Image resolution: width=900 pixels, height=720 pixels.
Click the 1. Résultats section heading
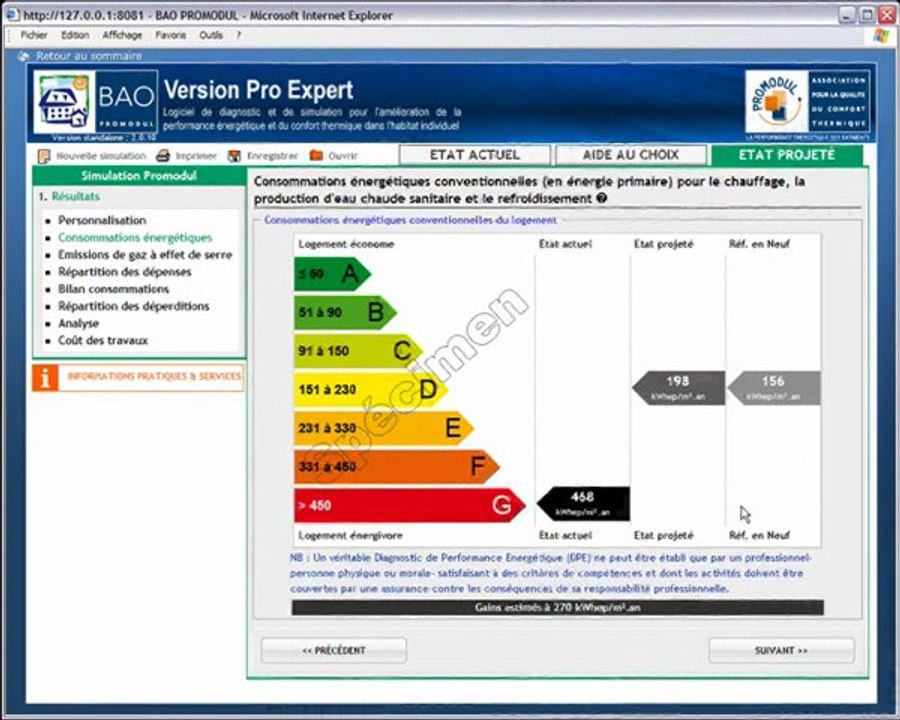69,196
